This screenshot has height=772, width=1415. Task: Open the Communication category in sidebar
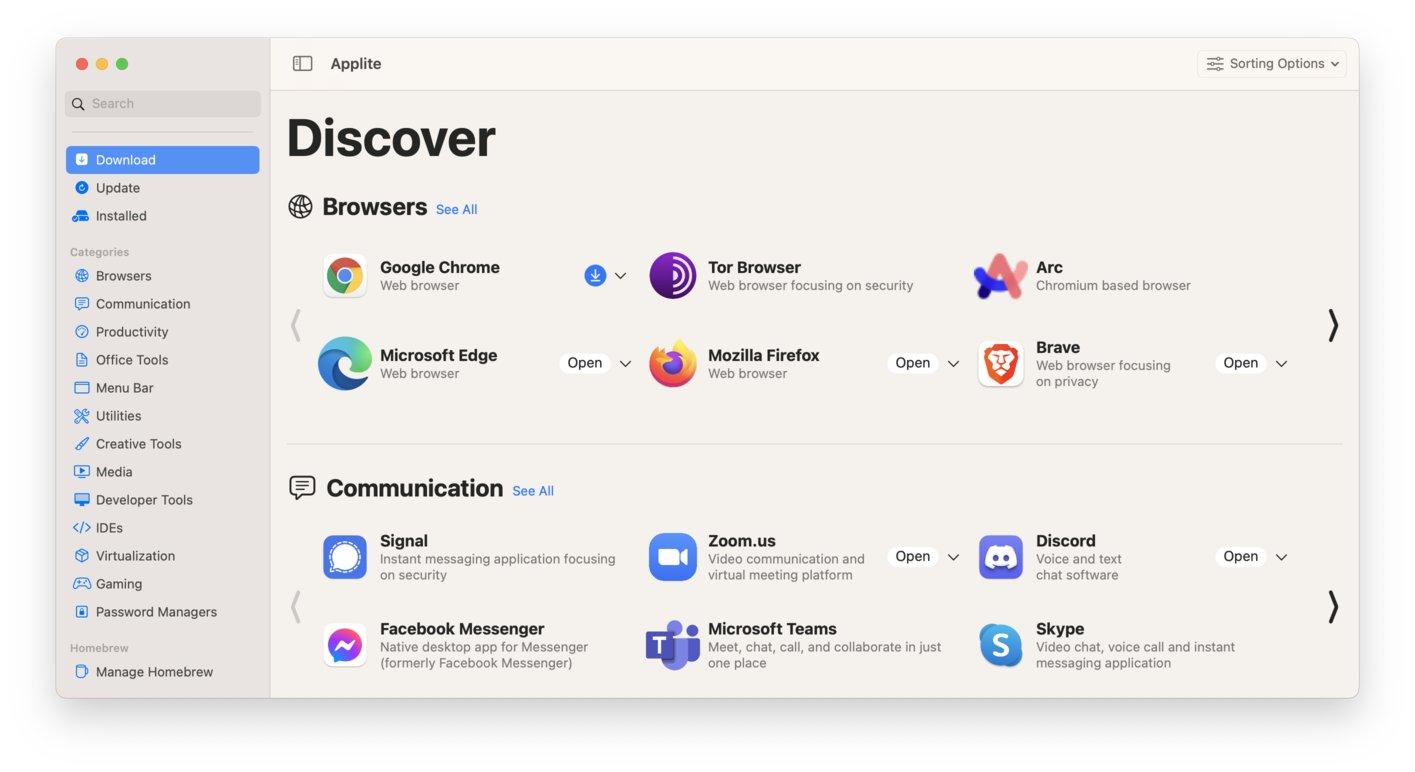click(163, 304)
